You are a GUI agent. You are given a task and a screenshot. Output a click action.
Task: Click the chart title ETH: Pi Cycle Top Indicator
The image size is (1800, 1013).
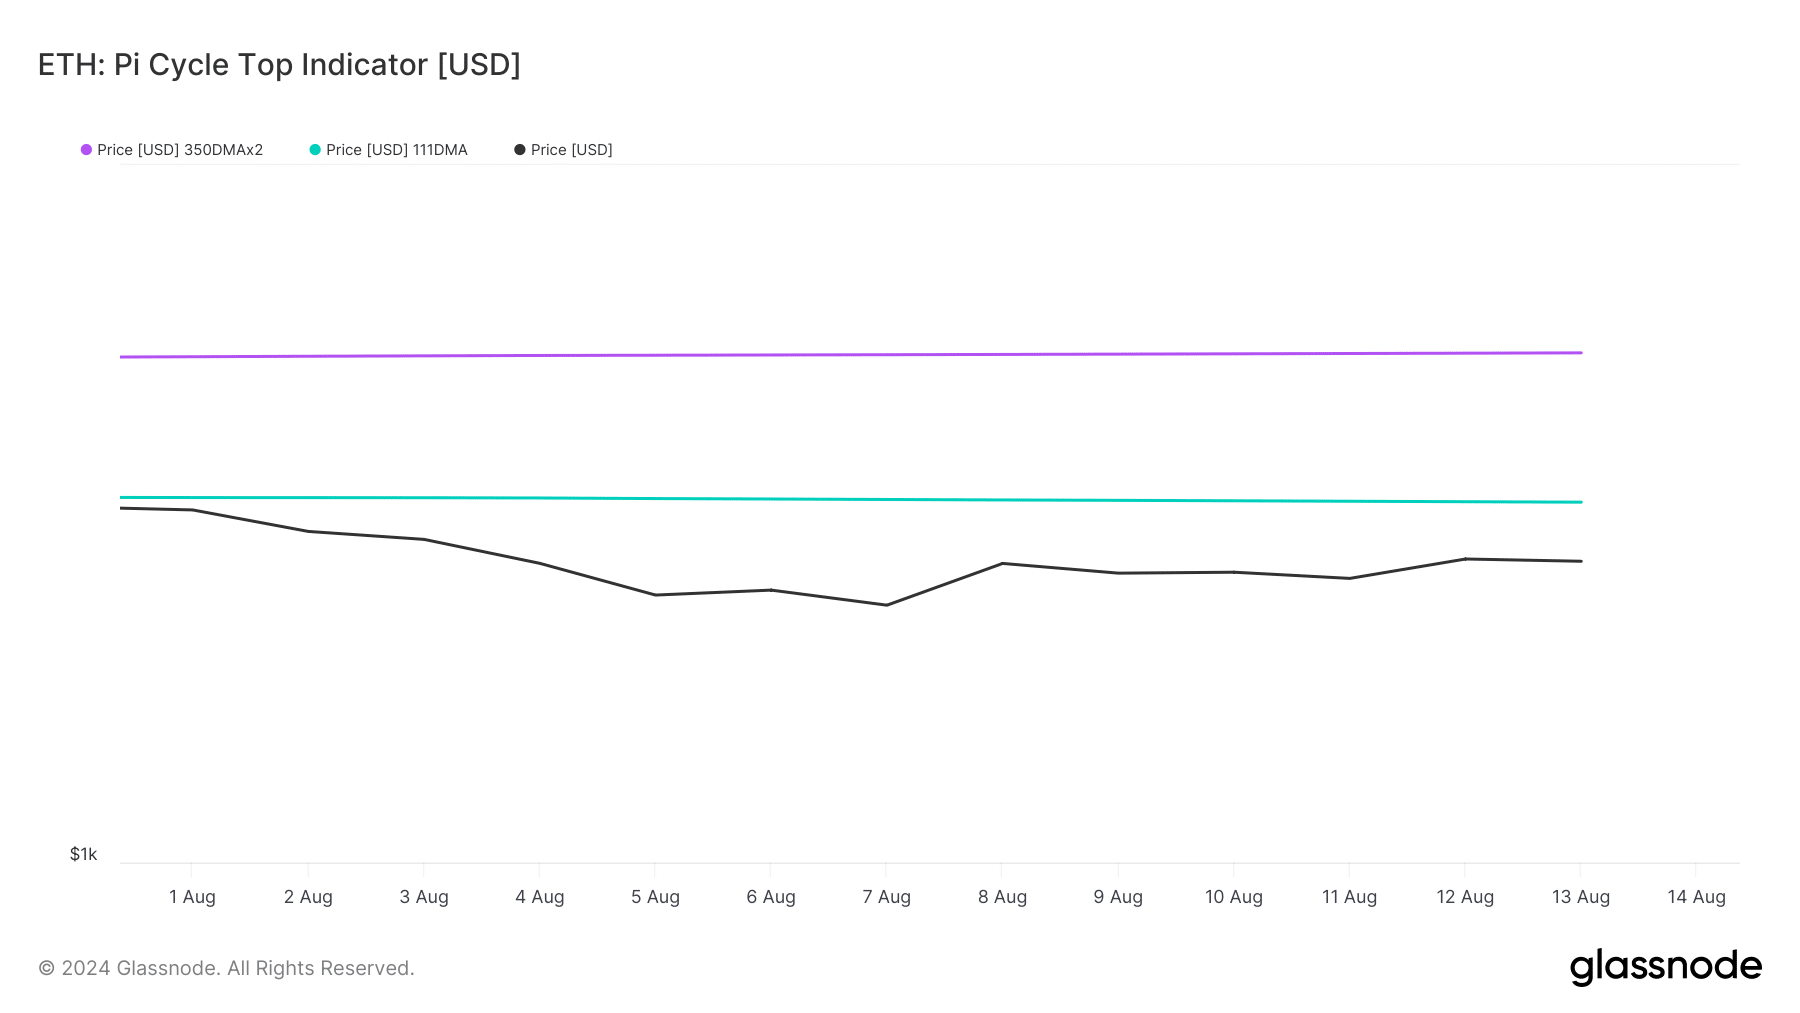tap(279, 65)
